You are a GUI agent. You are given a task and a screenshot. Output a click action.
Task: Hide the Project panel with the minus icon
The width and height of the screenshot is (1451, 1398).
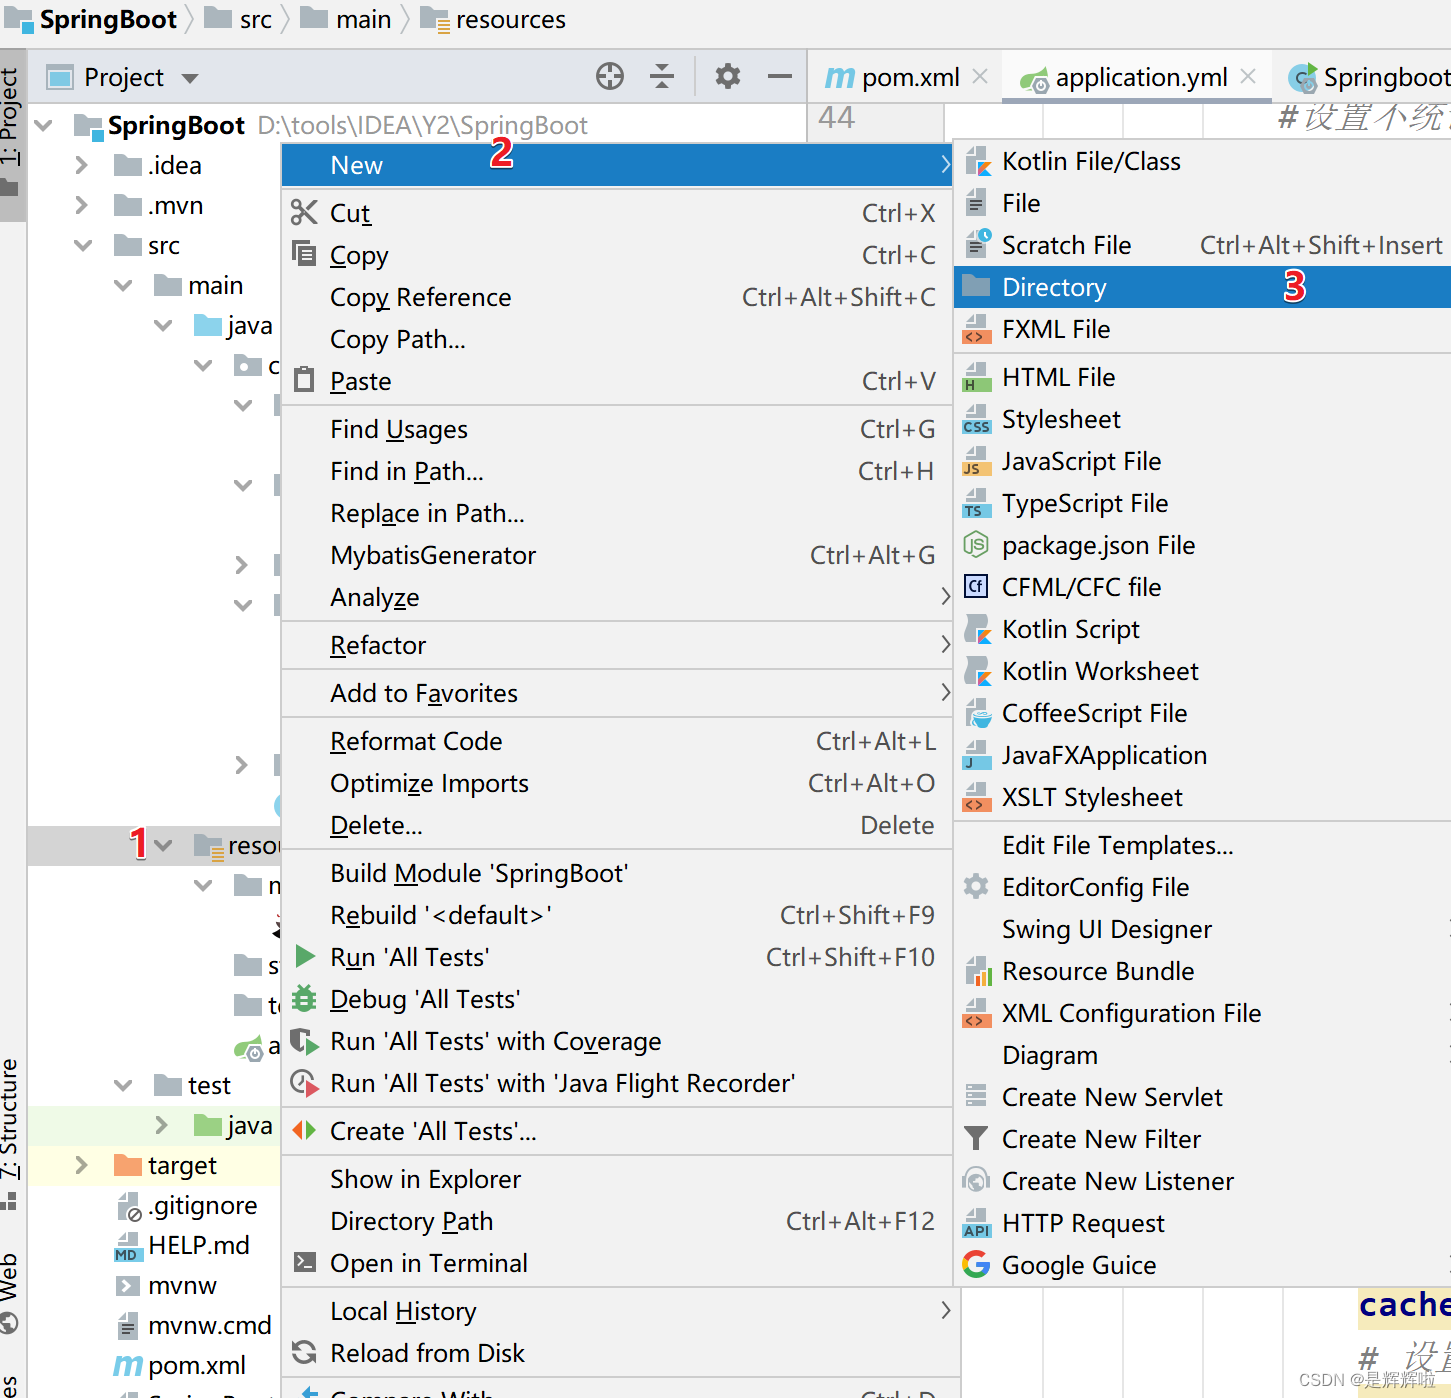click(x=779, y=76)
